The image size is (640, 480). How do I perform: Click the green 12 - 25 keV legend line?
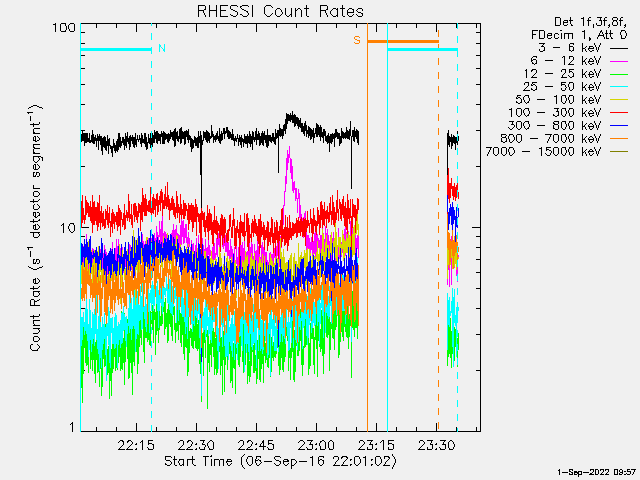tap(619, 74)
